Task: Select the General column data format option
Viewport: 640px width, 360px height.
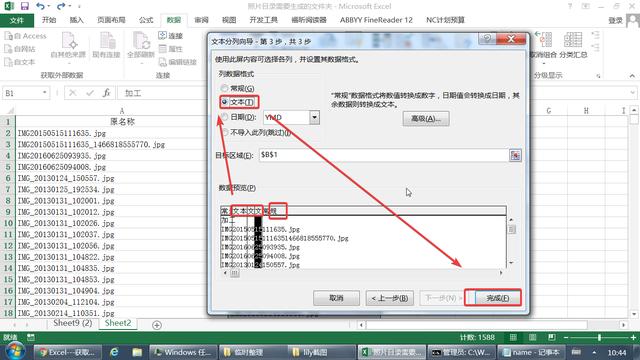Action: coord(238,88)
